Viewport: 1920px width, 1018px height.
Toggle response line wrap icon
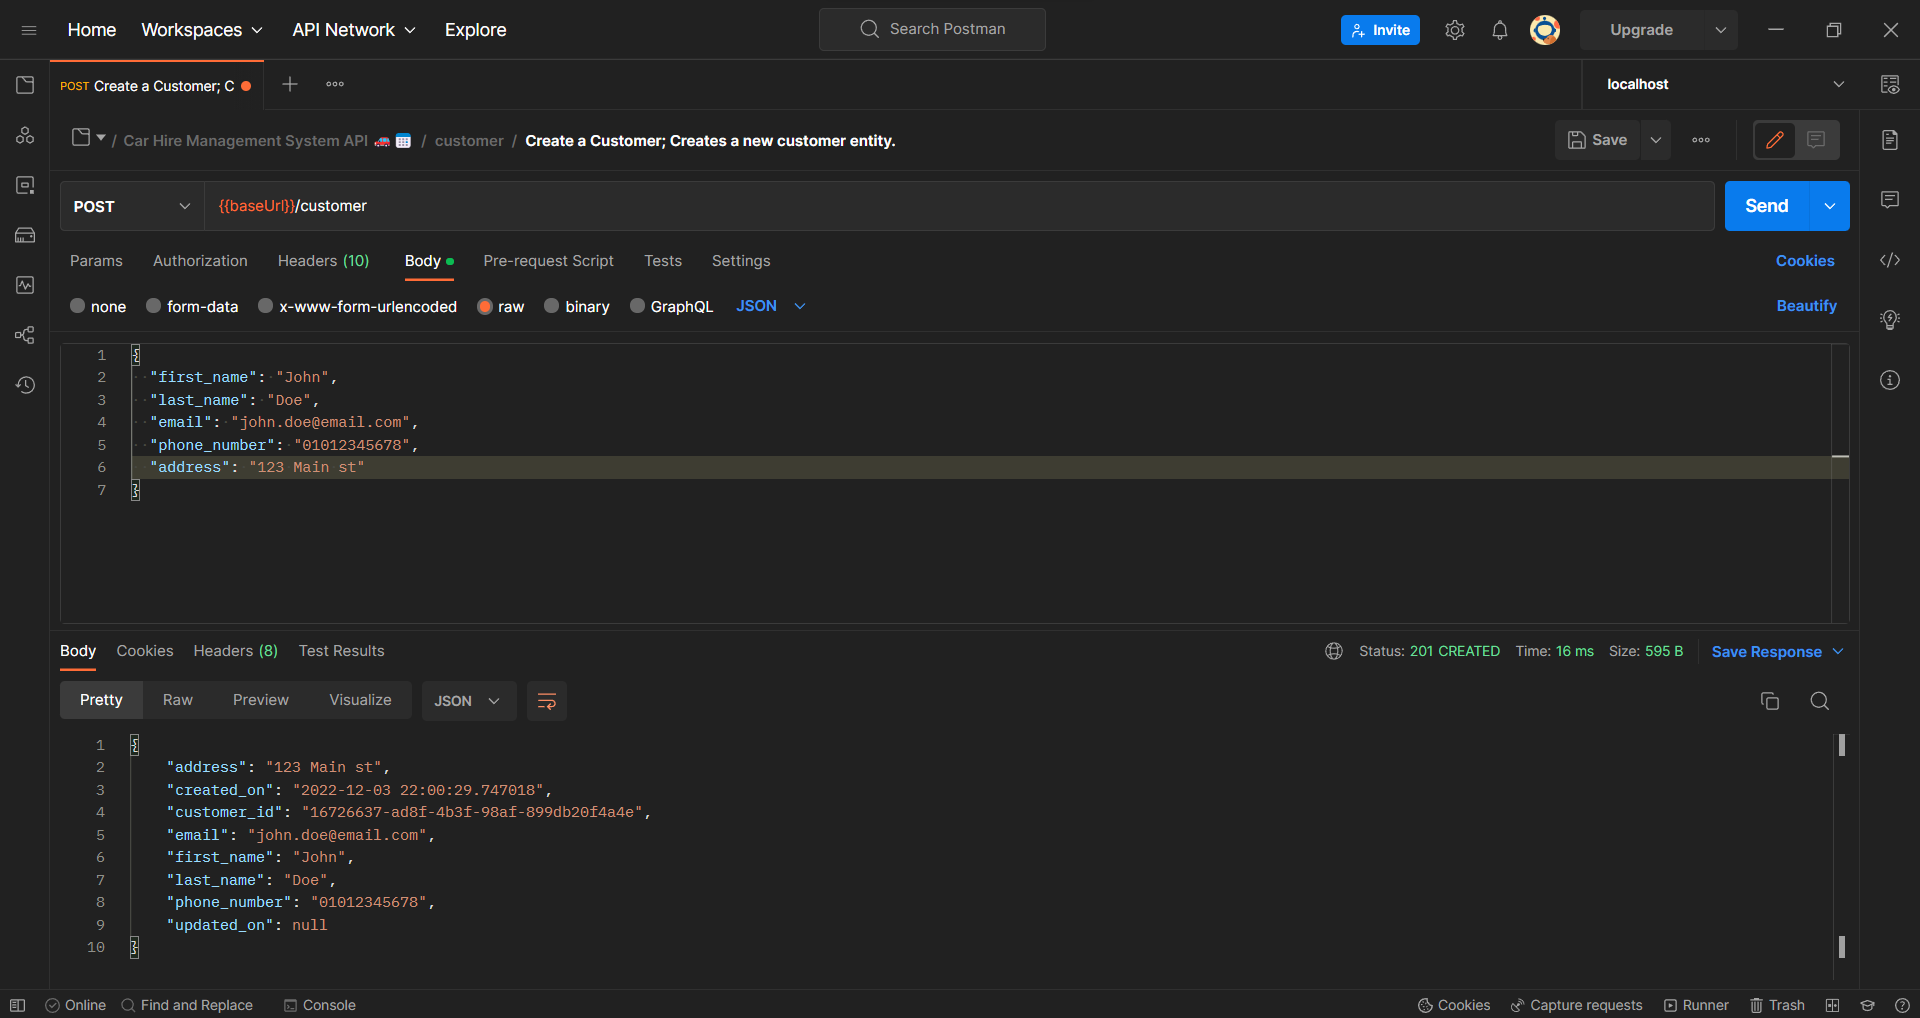click(x=547, y=701)
